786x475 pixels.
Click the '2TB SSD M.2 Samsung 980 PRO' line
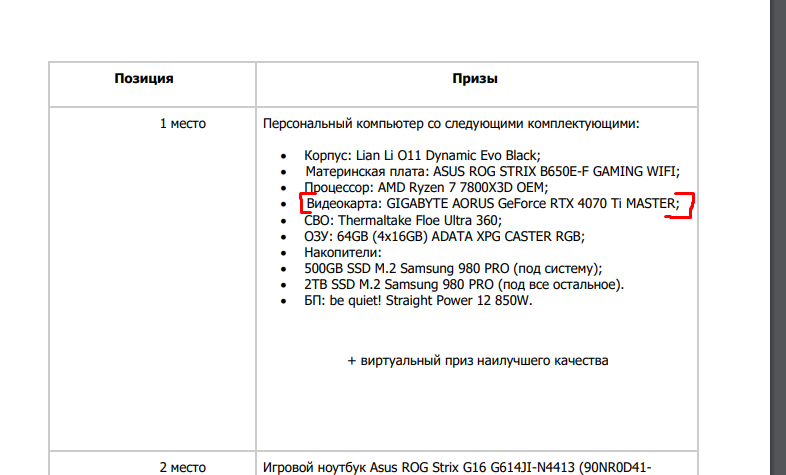[x=464, y=285]
